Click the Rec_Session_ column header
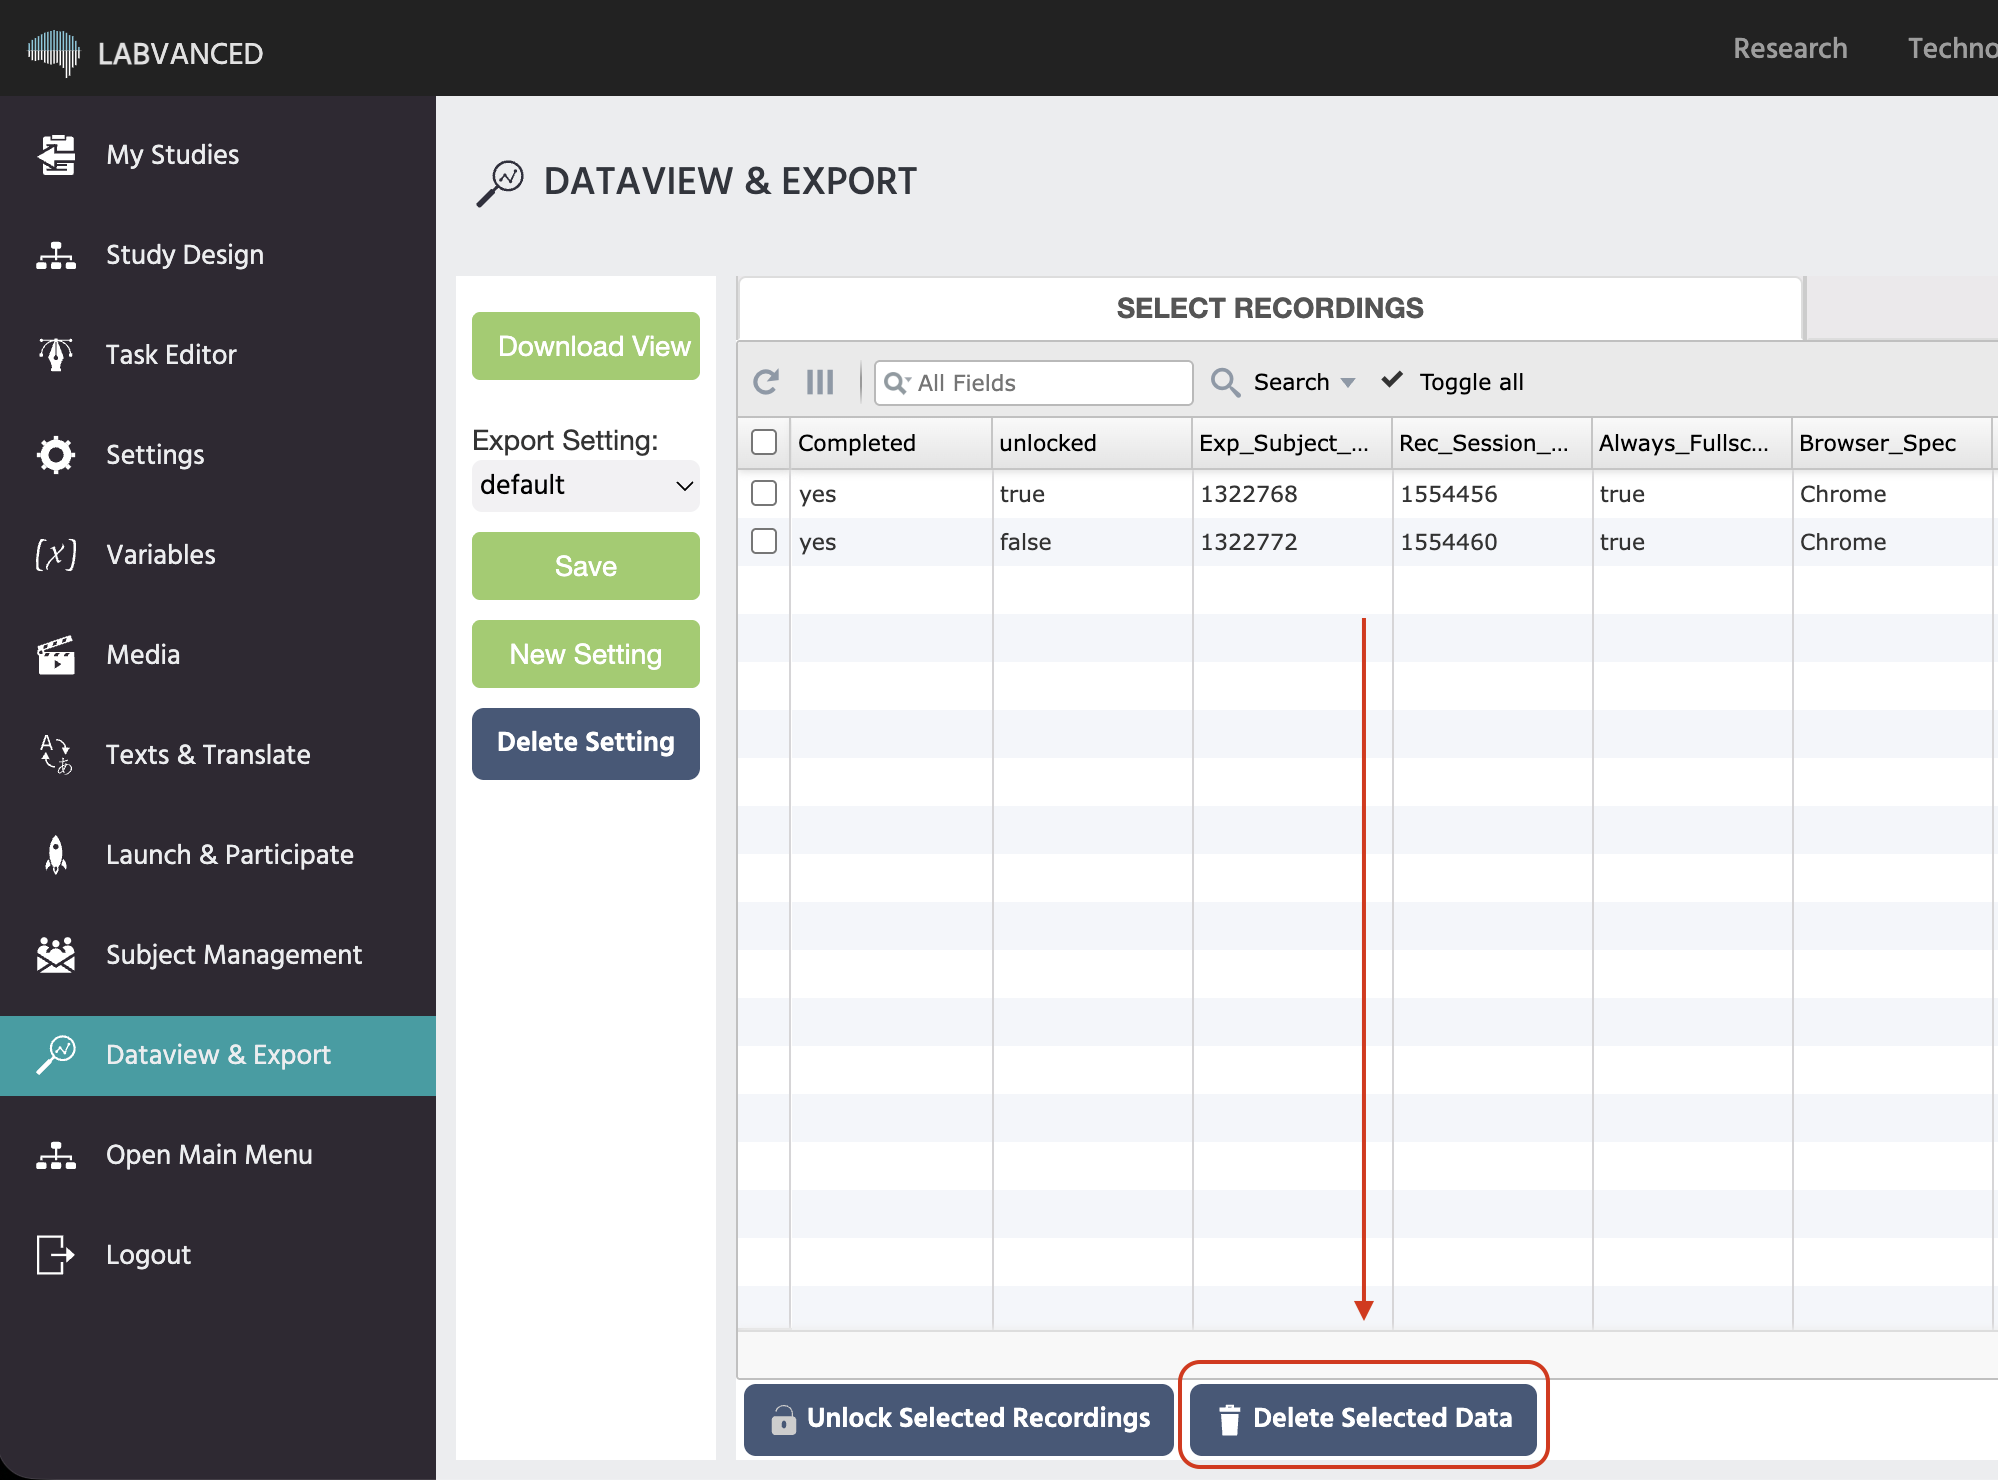The height and width of the screenshot is (1480, 1998). (x=1492, y=443)
